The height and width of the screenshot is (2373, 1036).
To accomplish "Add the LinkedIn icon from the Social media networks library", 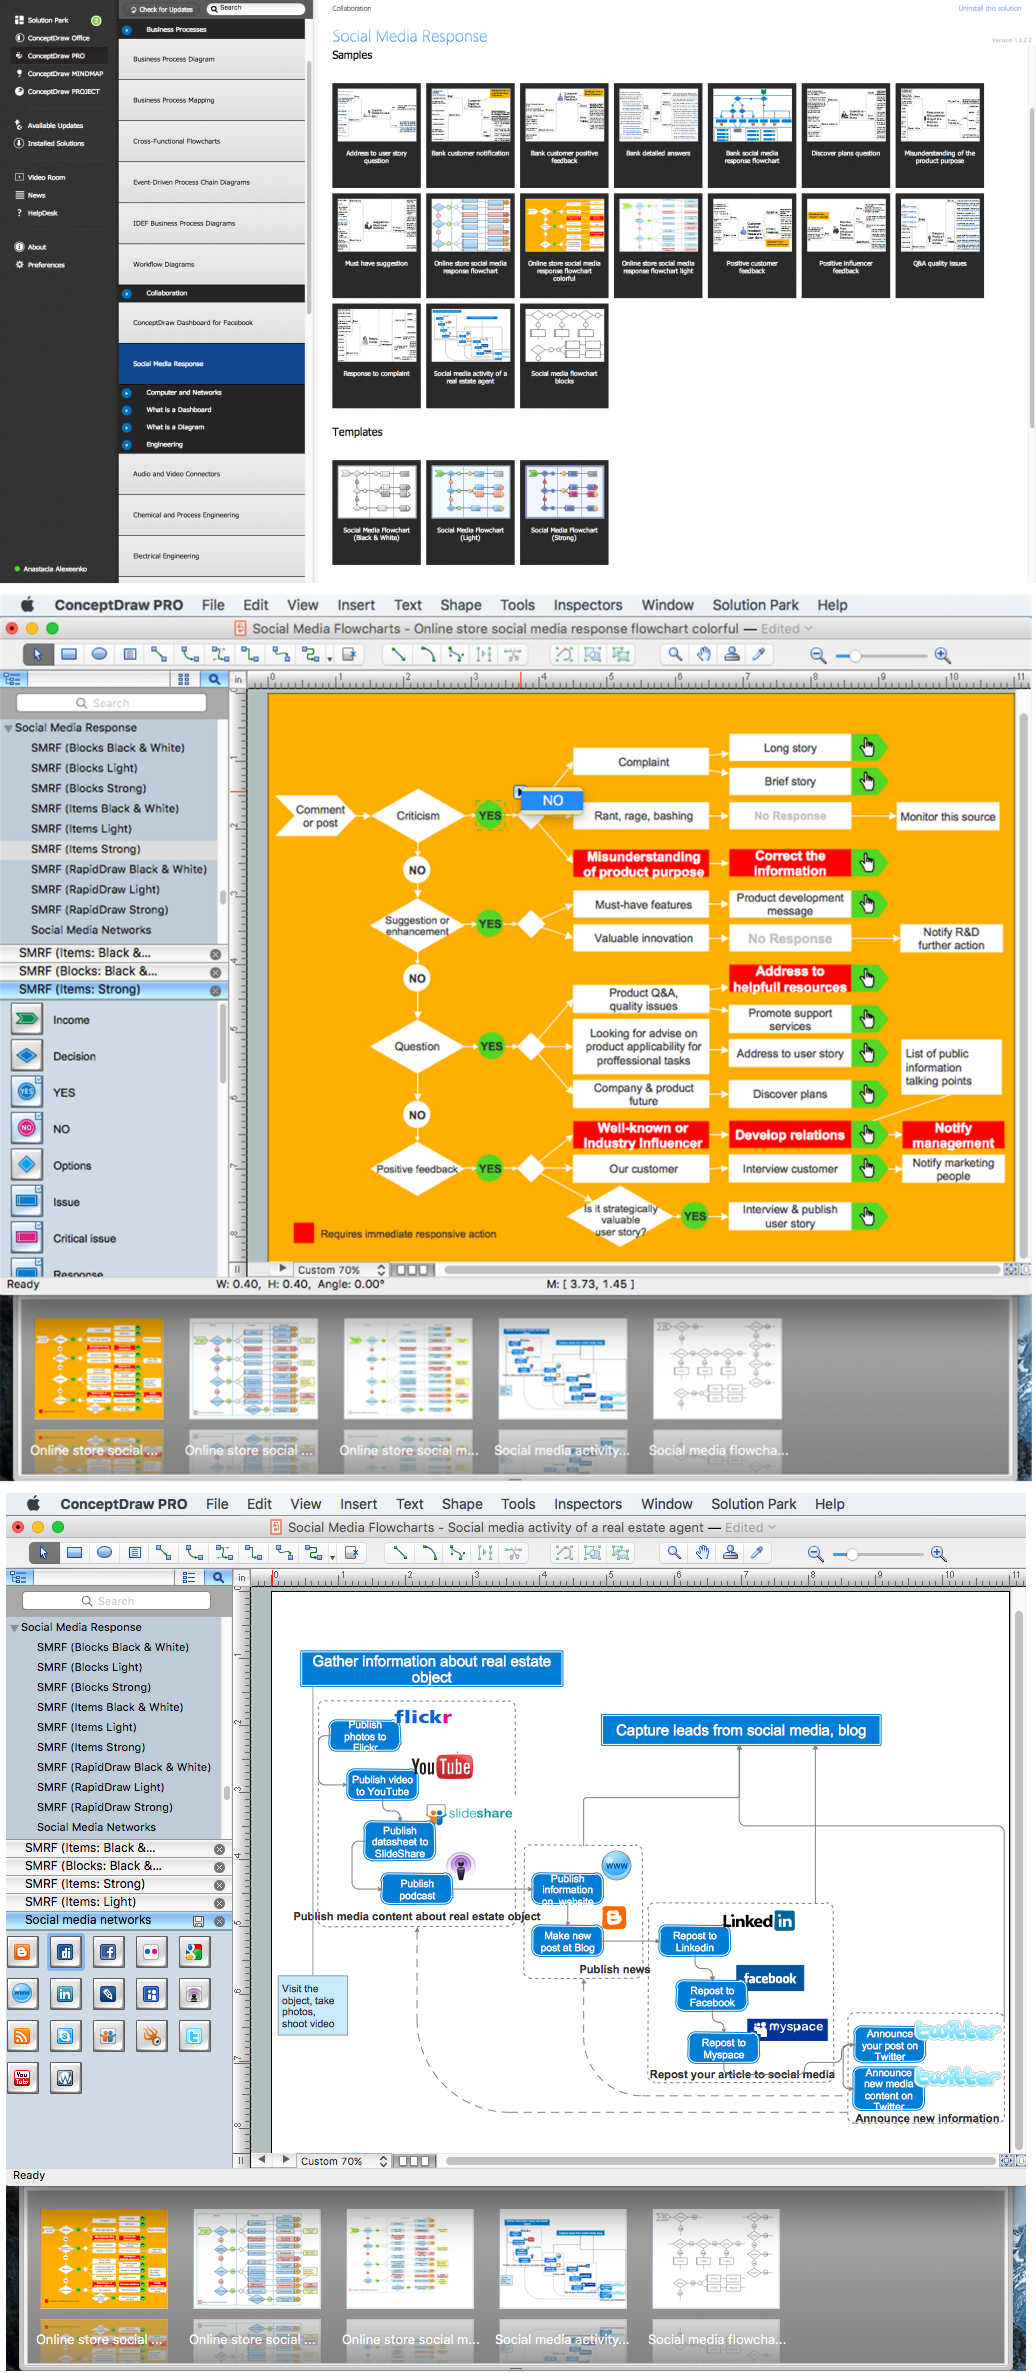I will 65,1993.
